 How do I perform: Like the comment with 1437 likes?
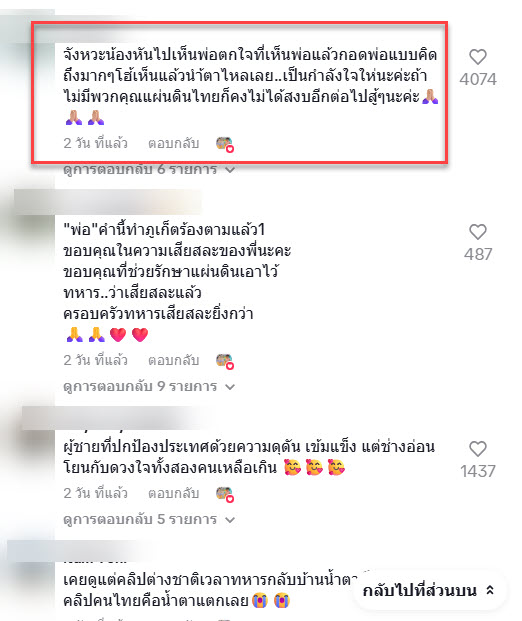[478, 449]
